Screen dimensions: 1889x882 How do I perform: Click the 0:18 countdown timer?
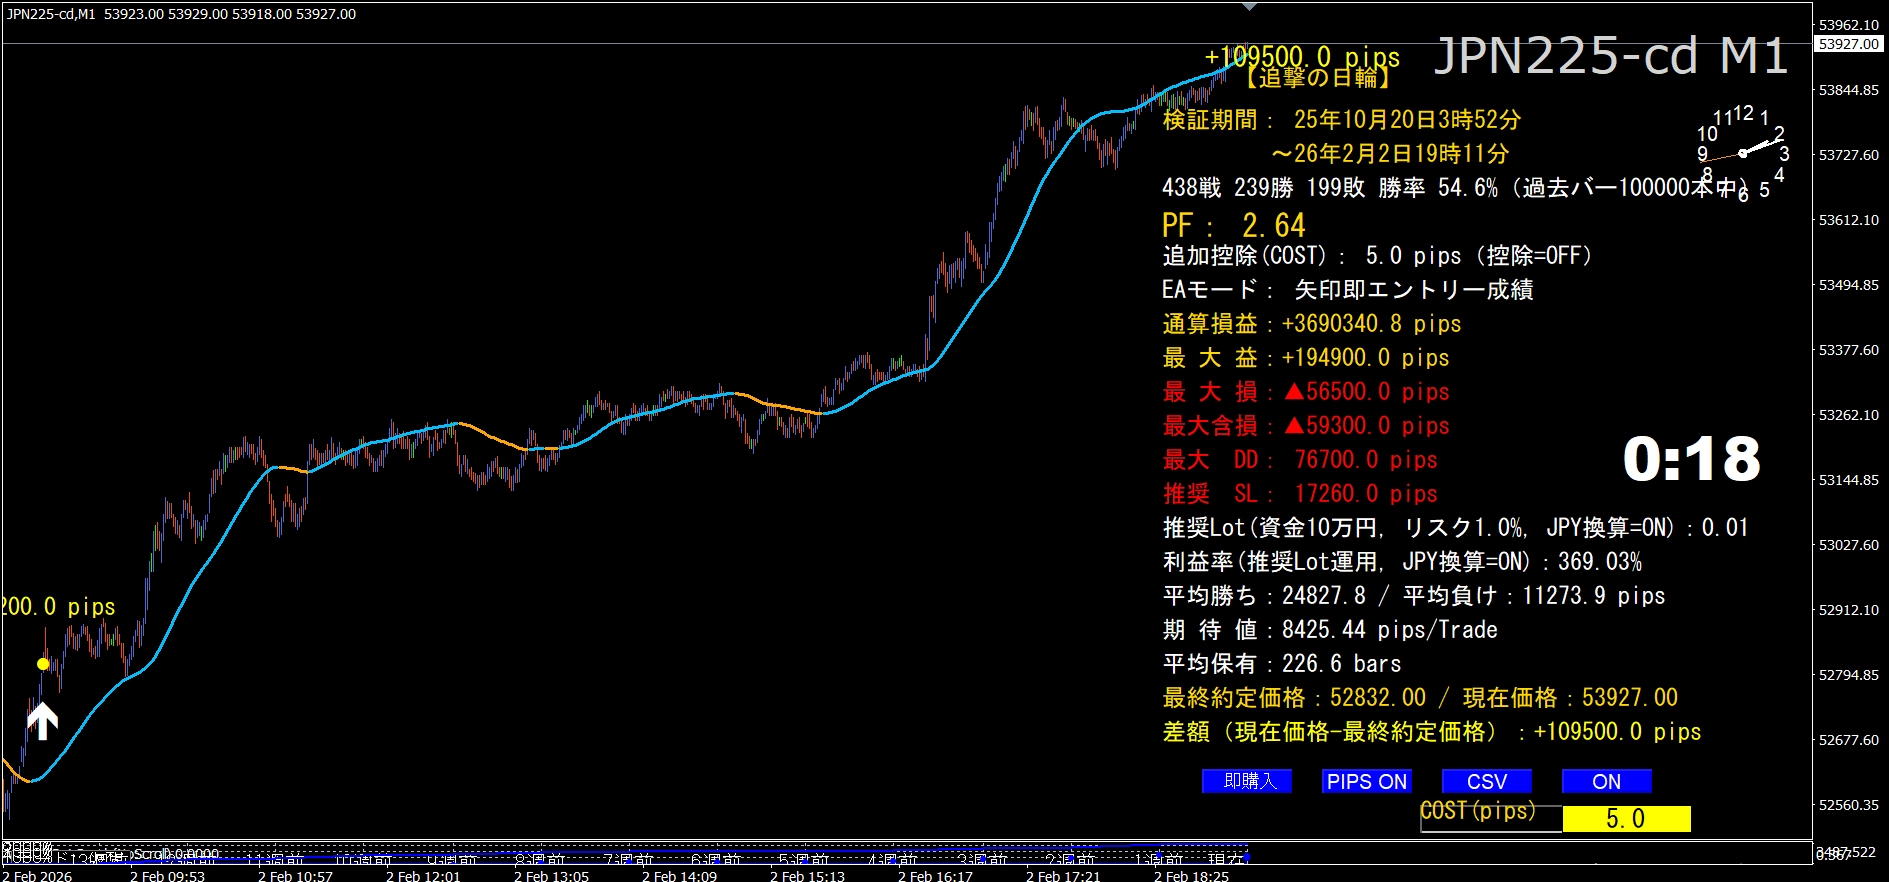[x=1691, y=459]
